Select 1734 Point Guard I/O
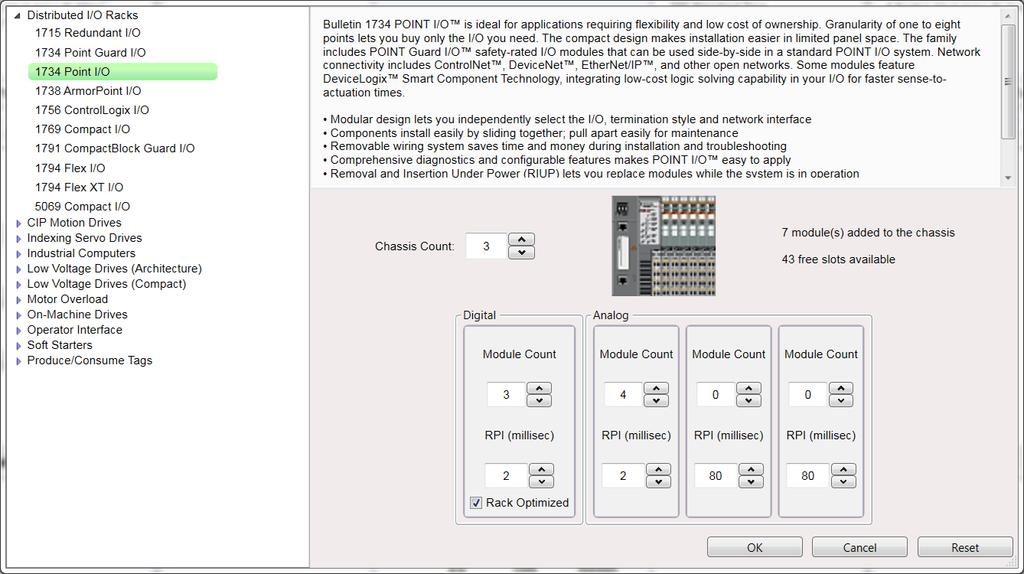 (x=90, y=52)
